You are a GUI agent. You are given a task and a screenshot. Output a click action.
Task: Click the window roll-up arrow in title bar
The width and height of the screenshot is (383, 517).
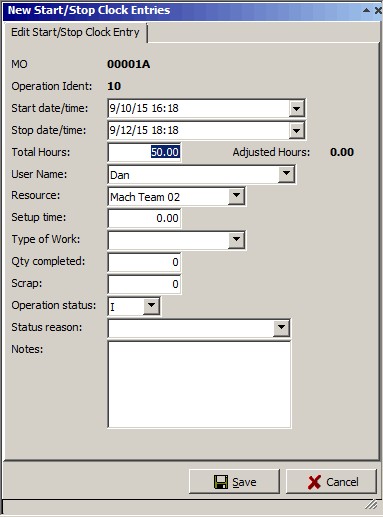pyautogui.click(x=366, y=10)
